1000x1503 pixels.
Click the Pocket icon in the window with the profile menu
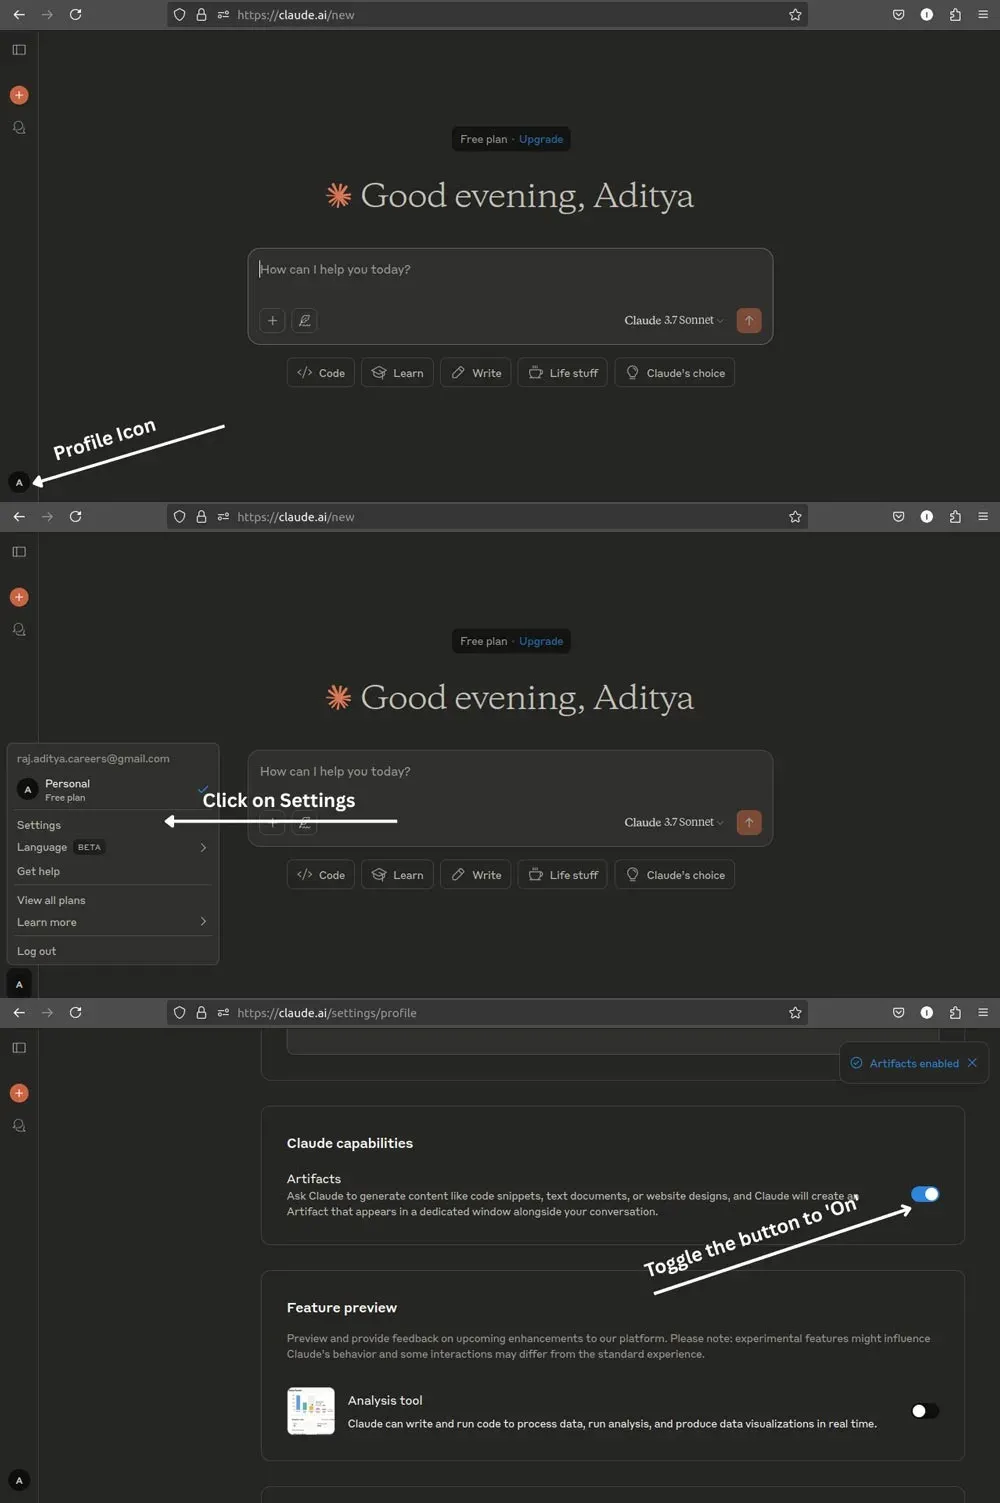[x=898, y=516]
